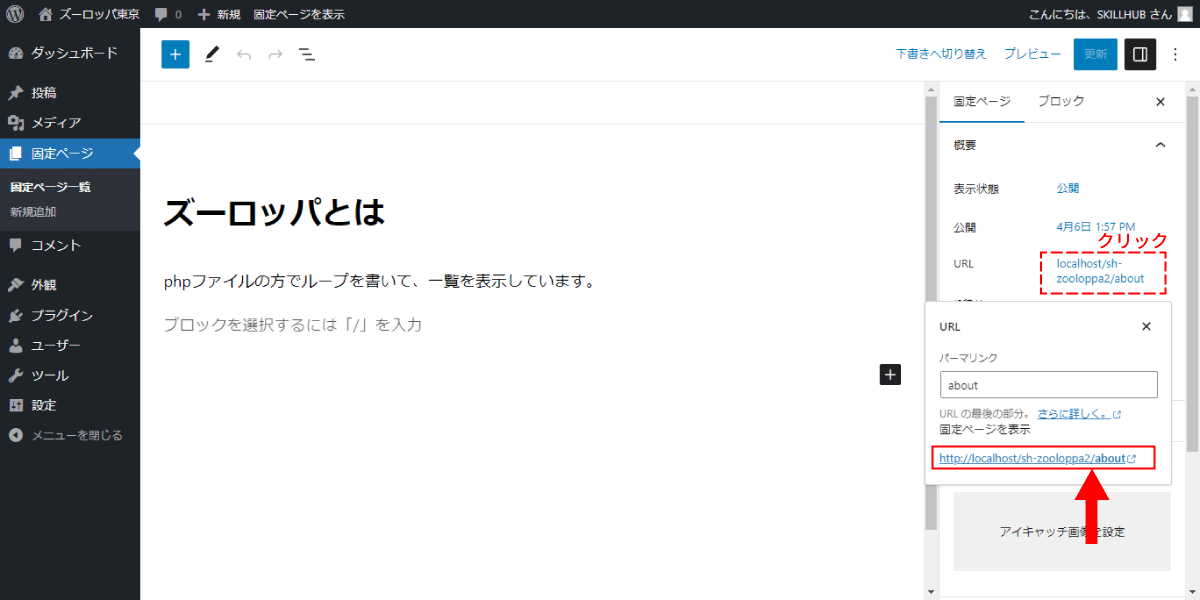
Task: Click 下書きへ切り替え
Action: pos(941,54)
